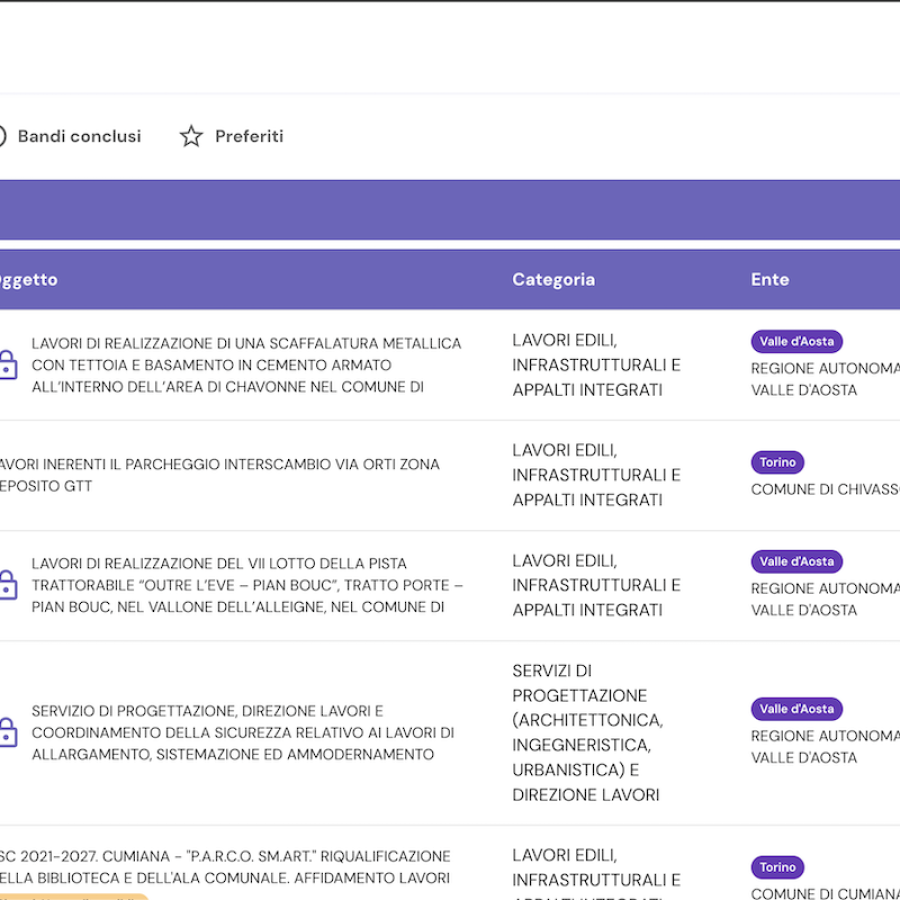Image resolution: width=900 pixels, height=900 pixels.
Task: Select the Torino tag above Comune di Cumiana
Action: (777, 867)
